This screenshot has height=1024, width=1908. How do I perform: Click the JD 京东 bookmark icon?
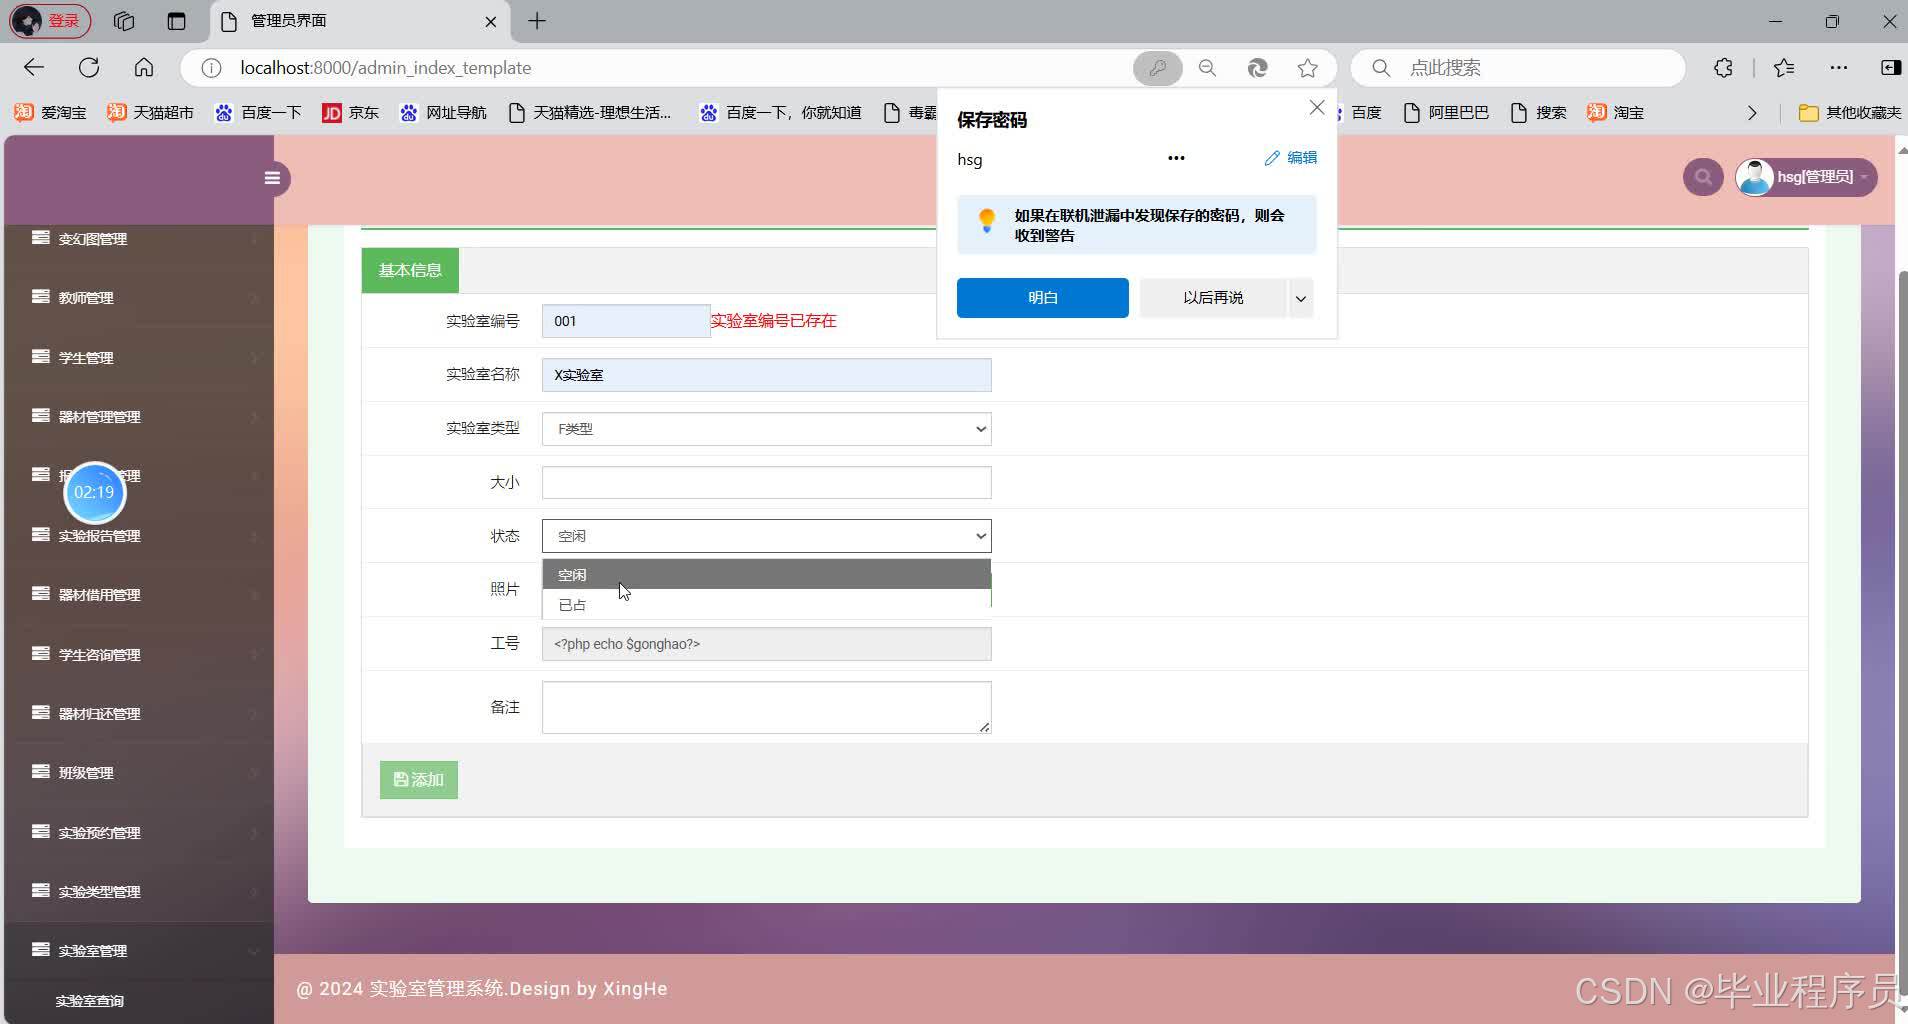coord(331,112)
